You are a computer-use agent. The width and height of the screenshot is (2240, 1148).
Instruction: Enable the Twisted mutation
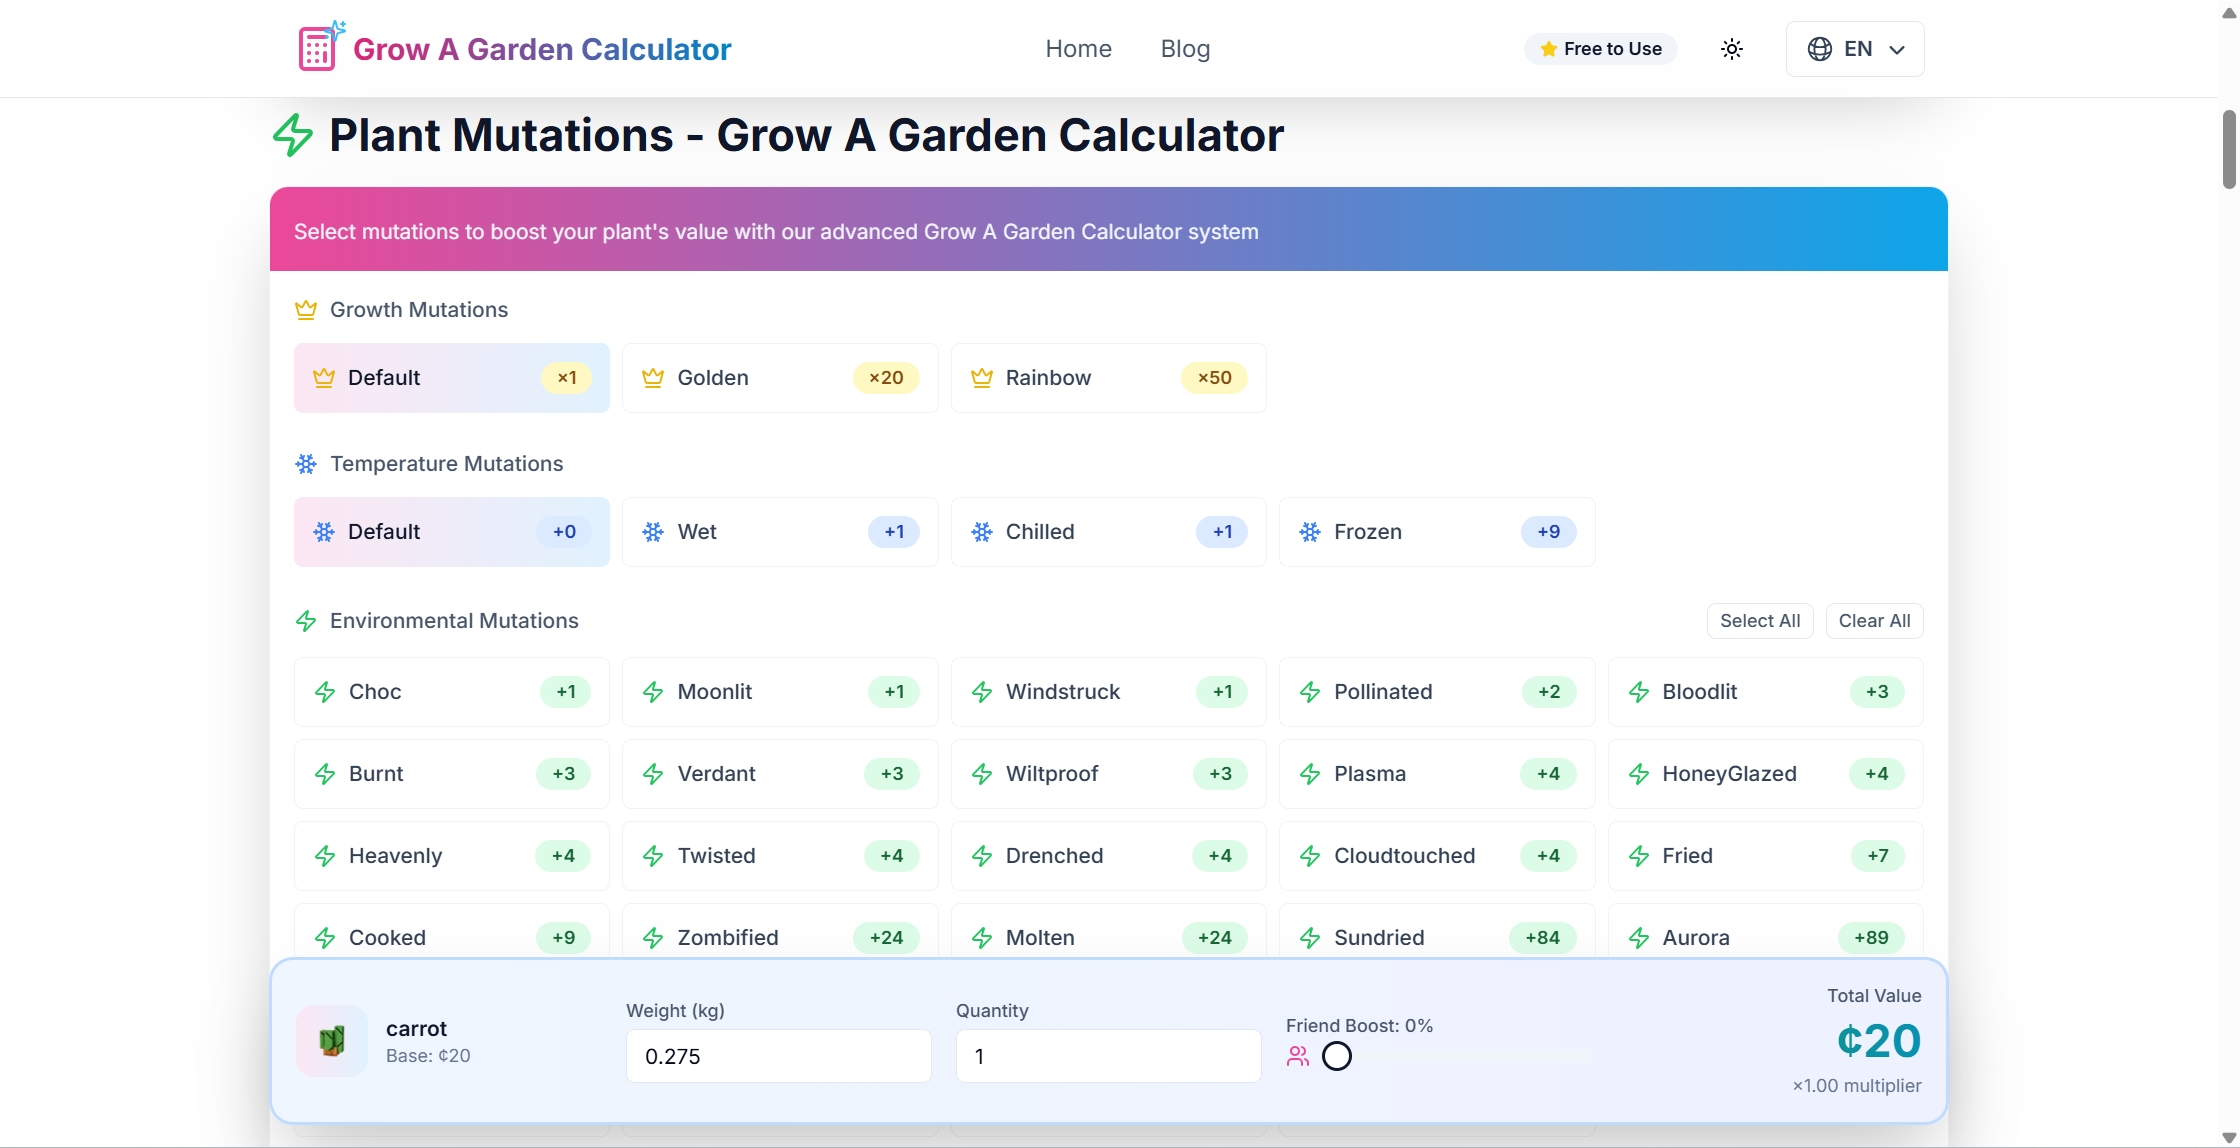[780, 856]
